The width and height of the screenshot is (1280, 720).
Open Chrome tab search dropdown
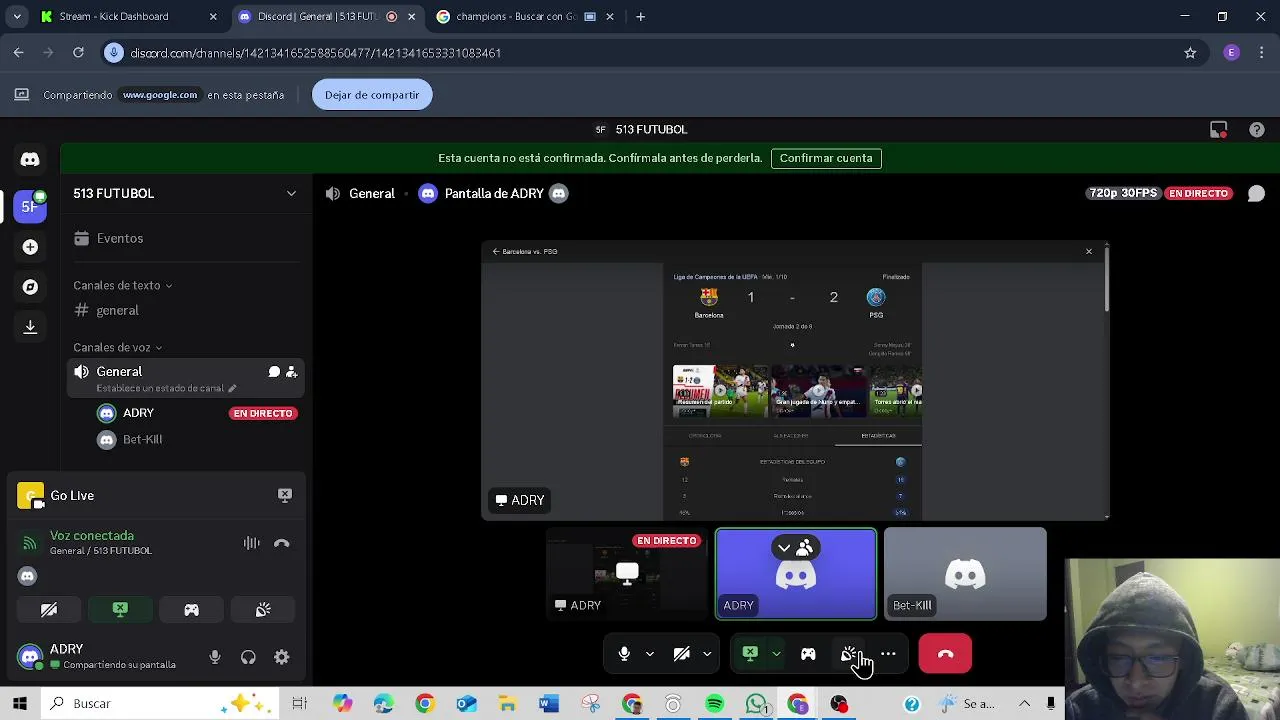pyautogui.click(x=17, y=17)
